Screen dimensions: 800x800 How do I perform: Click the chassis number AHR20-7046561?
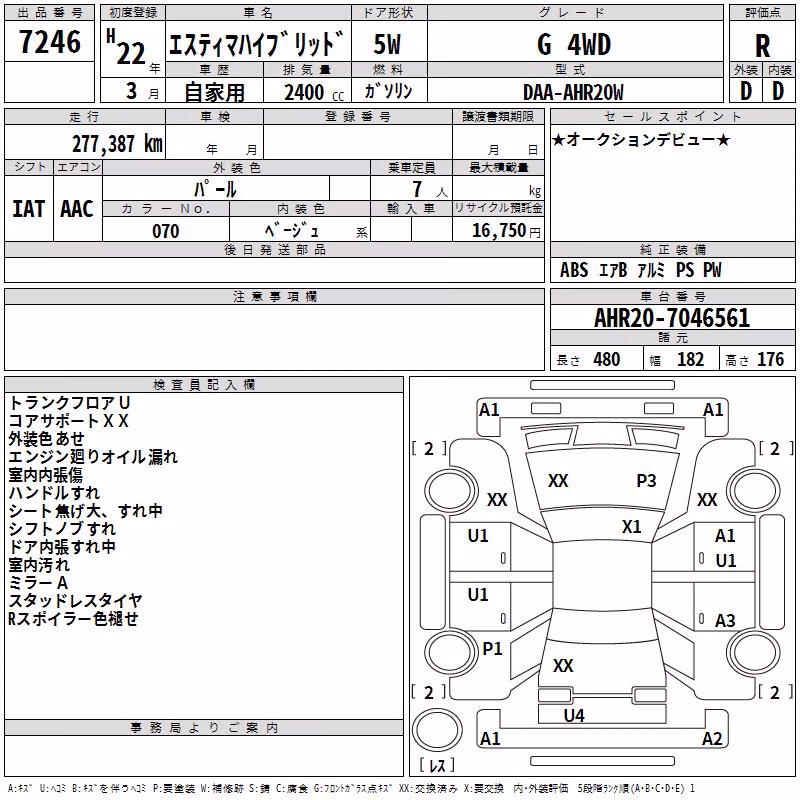click(x=672, y=318)
